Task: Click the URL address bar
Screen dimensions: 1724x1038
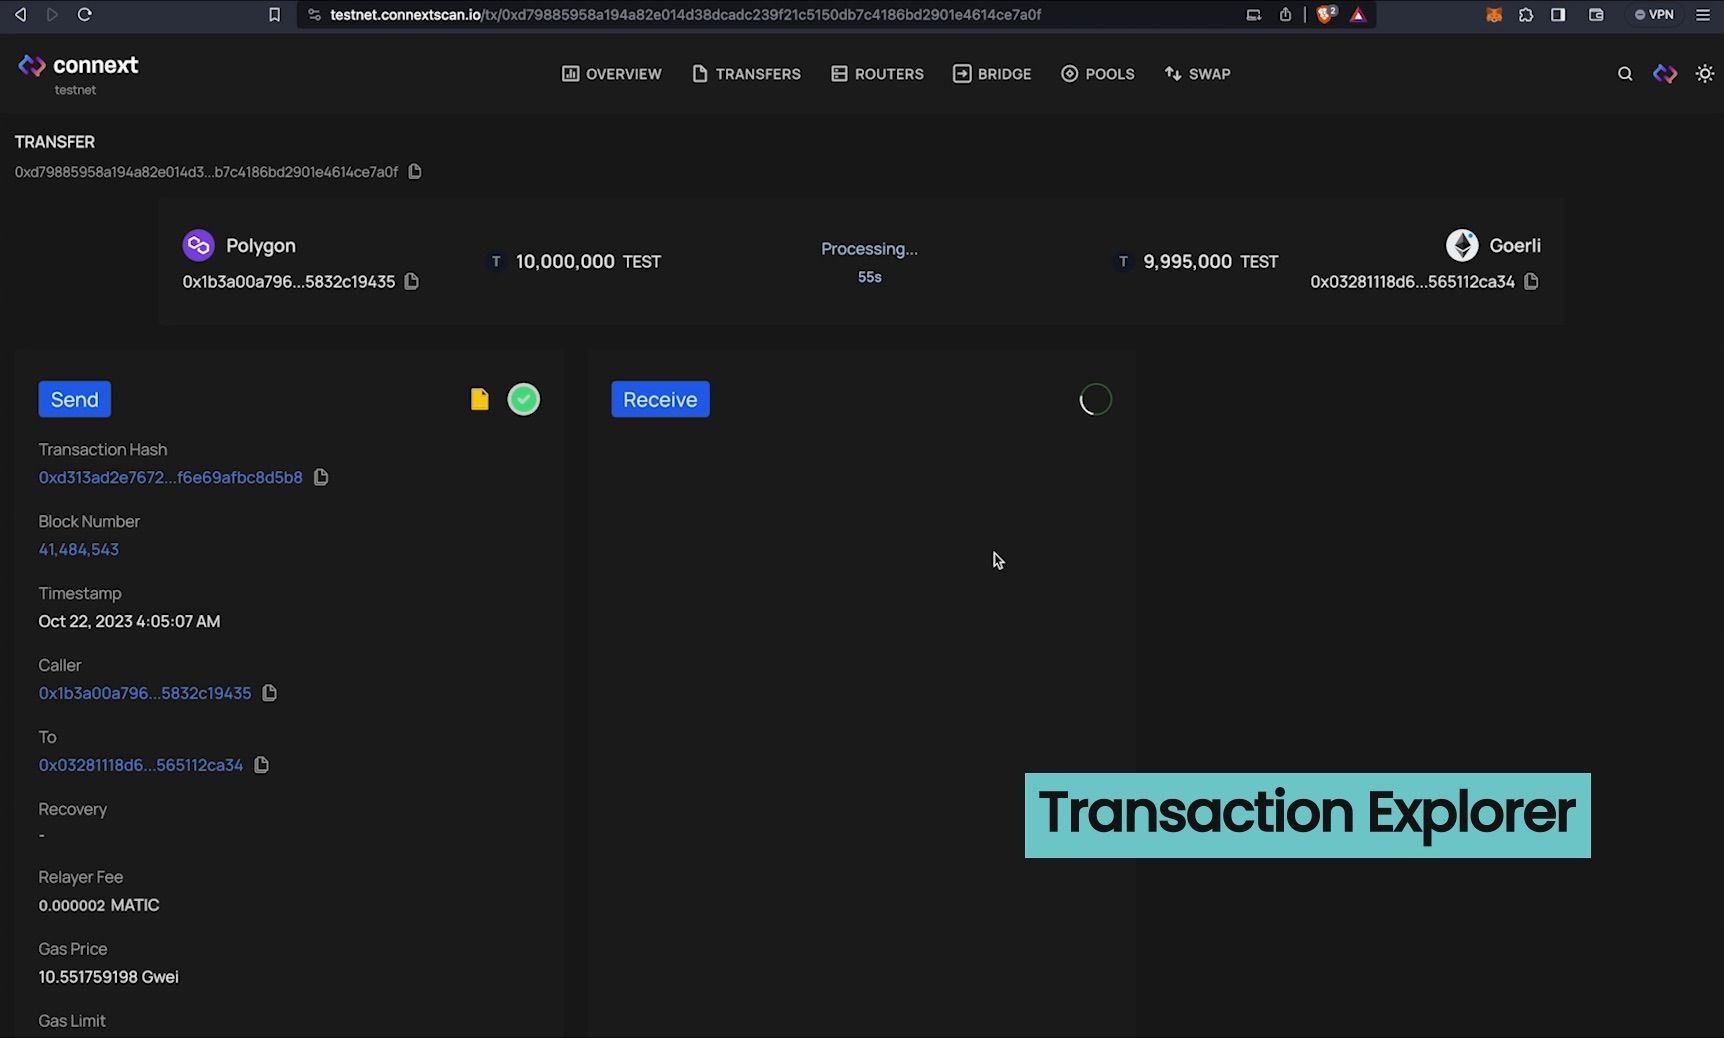Action: pos(685,15)
